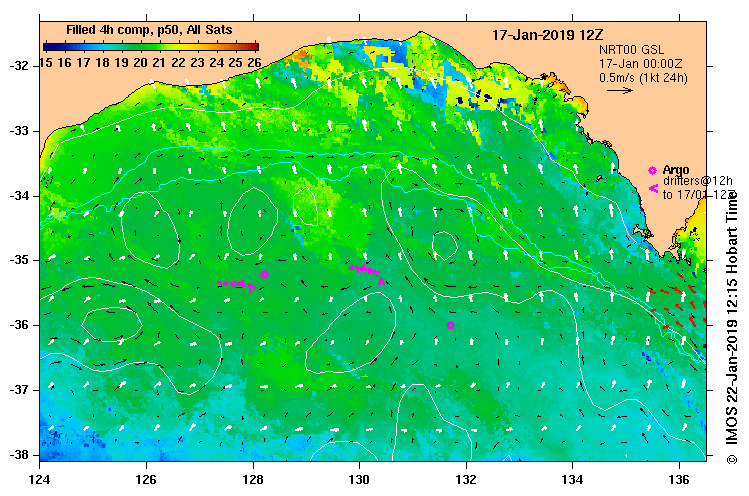Viewport: 749px width, 496px height.
Task: Click the latitude label '-36'
Action: [19, 325]
